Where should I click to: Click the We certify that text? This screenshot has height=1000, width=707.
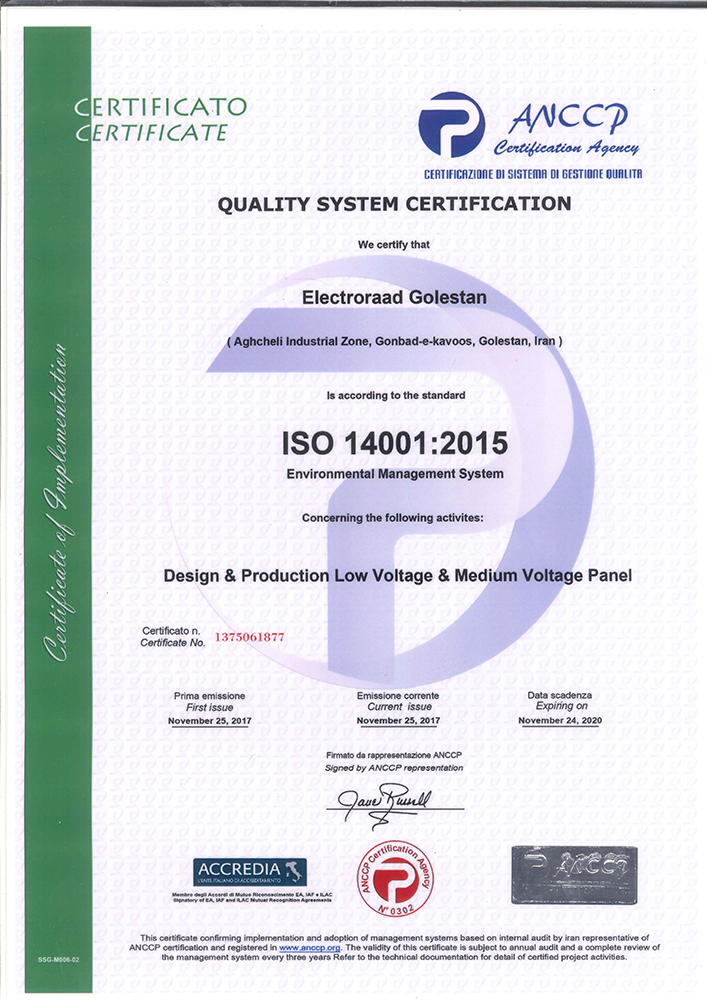coord(394,244)
